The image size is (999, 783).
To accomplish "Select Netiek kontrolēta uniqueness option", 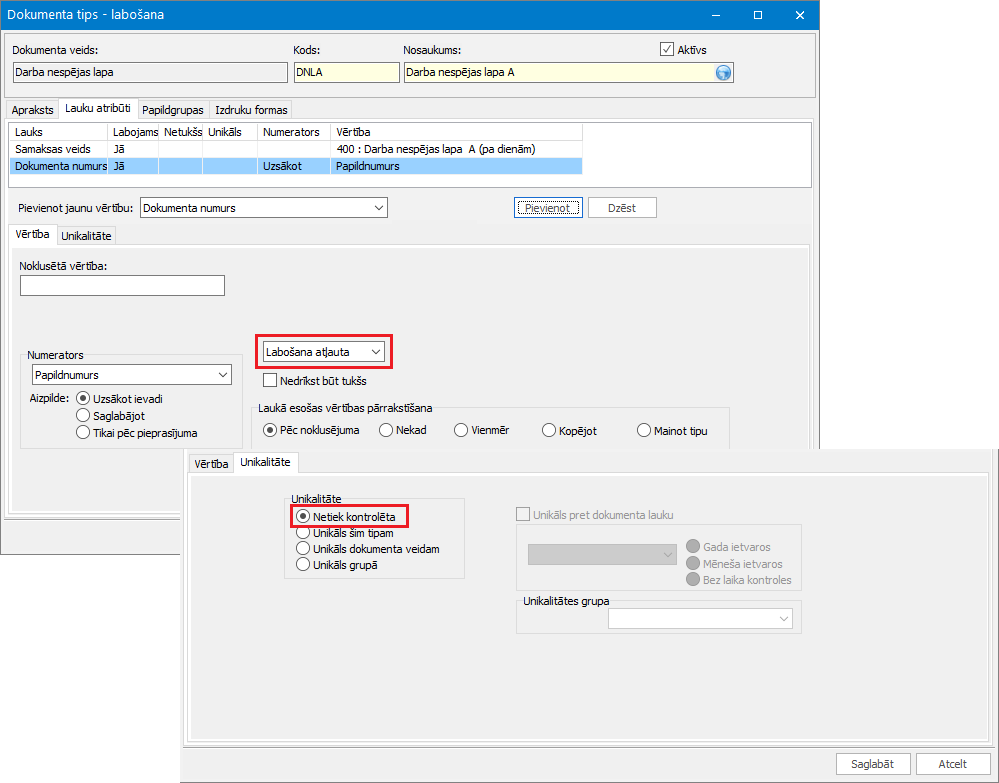I will pos(303,517).
